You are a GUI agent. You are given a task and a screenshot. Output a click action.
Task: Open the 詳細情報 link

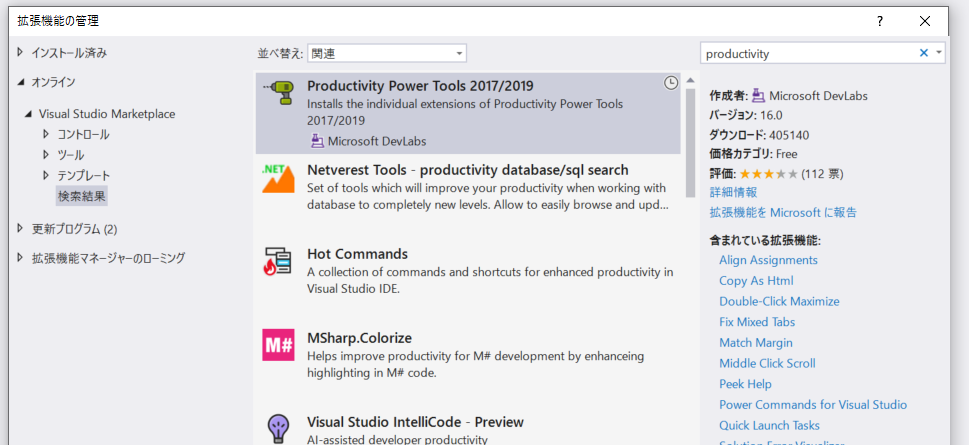tap(734, 193)
